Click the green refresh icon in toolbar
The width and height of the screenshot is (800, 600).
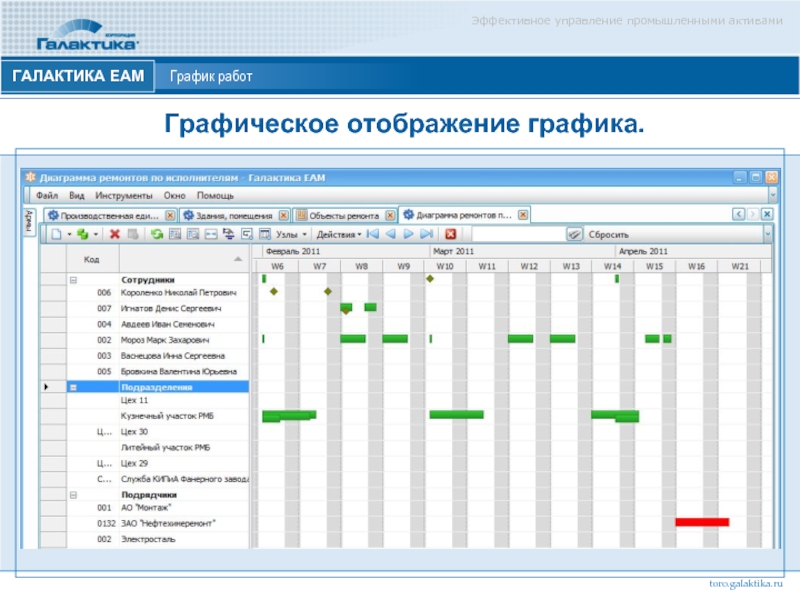[156, 234]
